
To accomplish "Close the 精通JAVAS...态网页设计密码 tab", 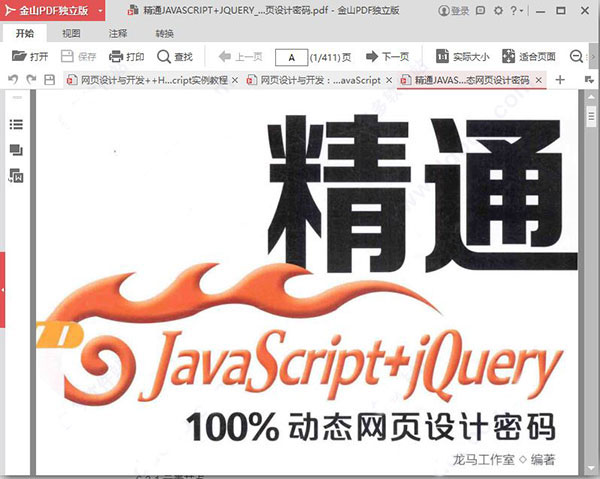I will pyautogui.click(x=539, y=80).
